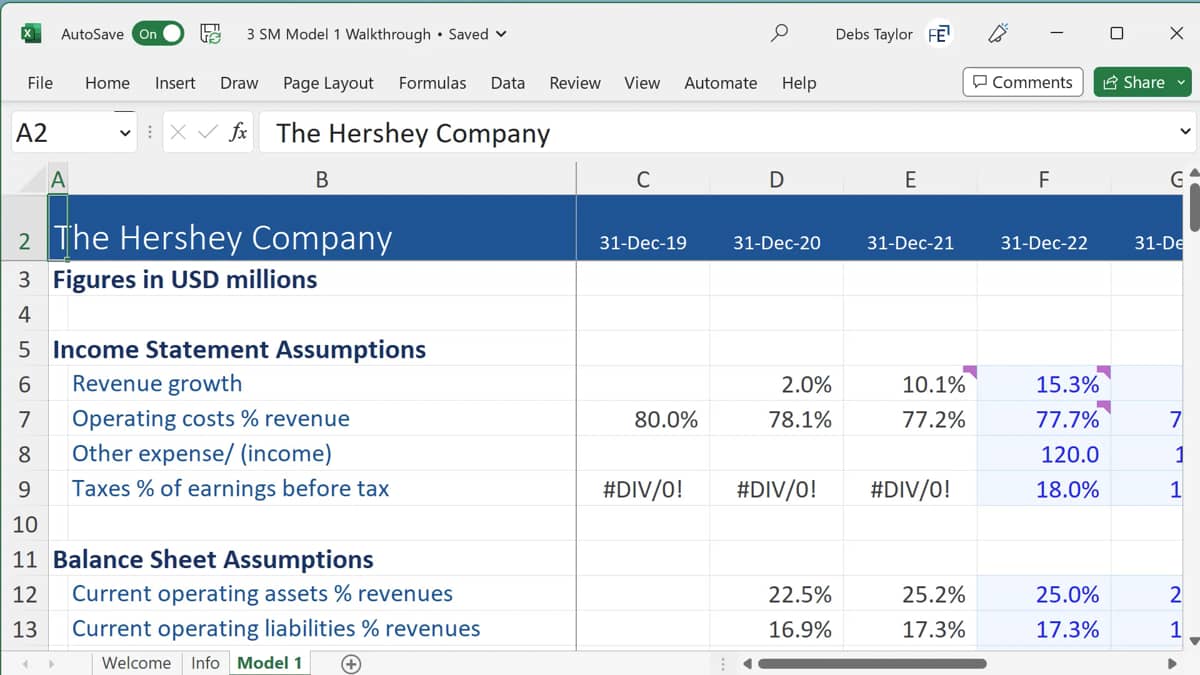Viewport: 1200px width, 675px height.
Task: Open the Help tab
Action: point(799,83)
